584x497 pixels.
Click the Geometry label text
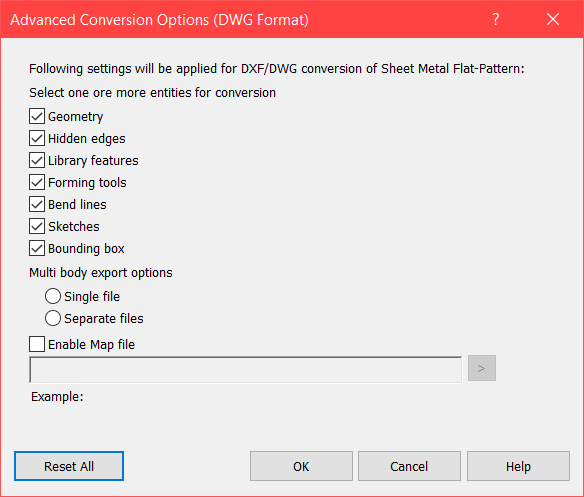(x=76, y=117)
